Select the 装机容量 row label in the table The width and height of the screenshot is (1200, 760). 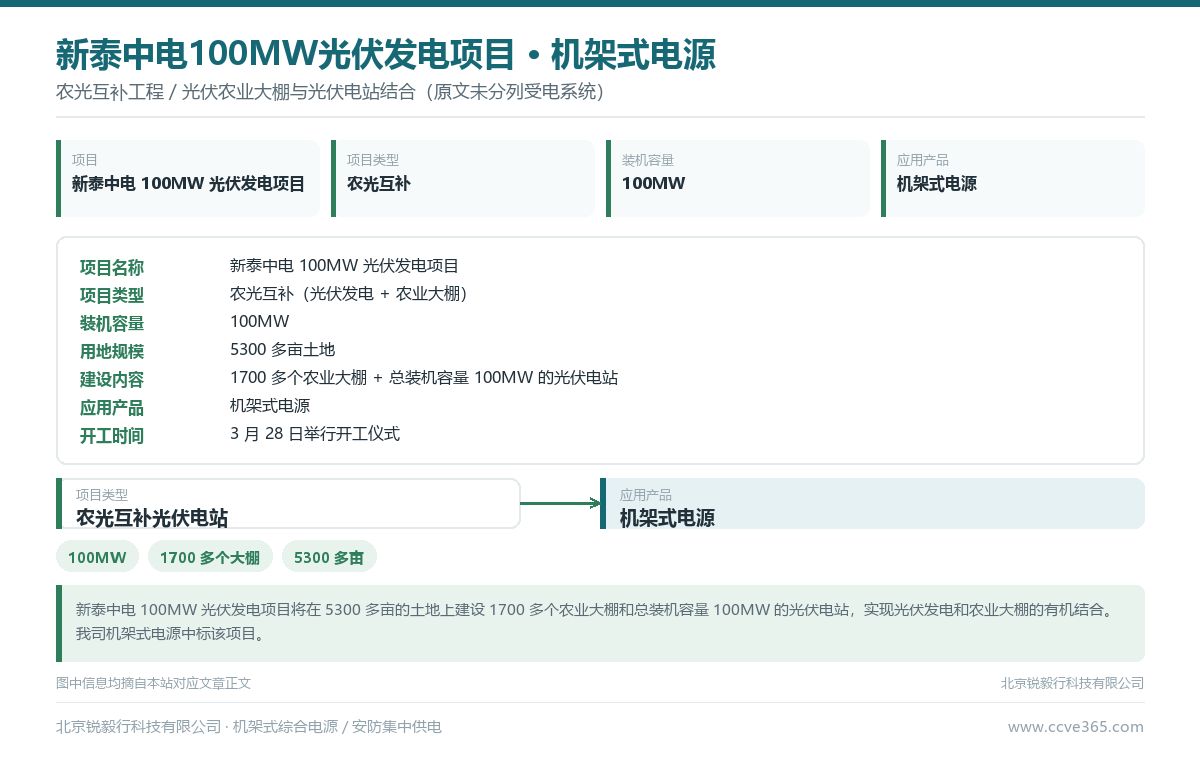coord(112,323)
